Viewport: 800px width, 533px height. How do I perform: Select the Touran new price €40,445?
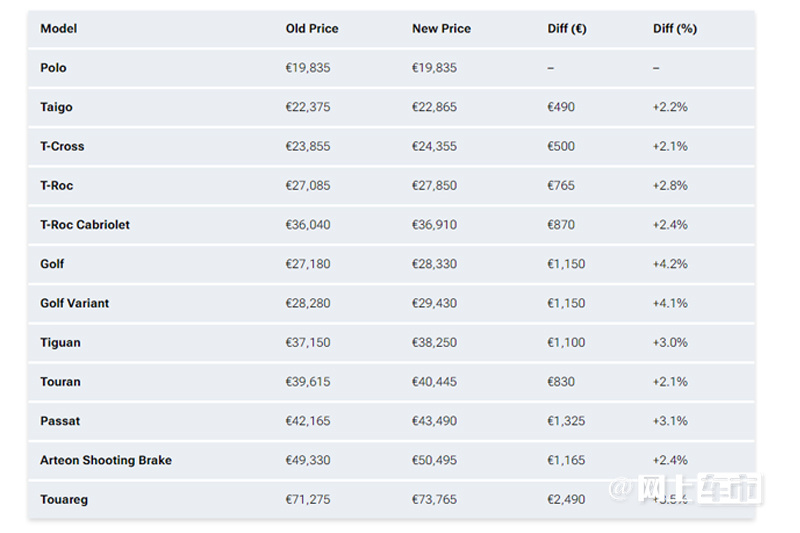coord(434,382)
